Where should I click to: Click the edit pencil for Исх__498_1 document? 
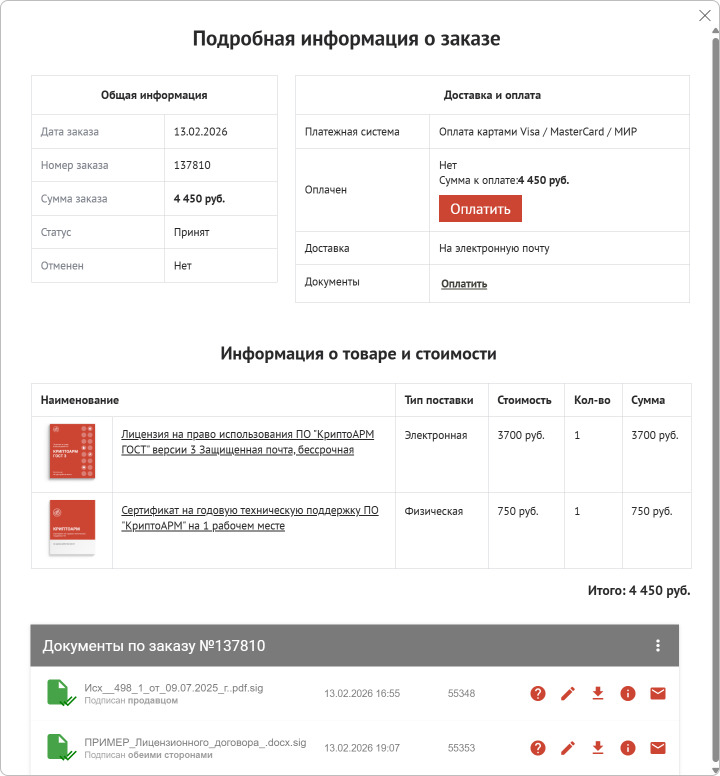point(568,693)
